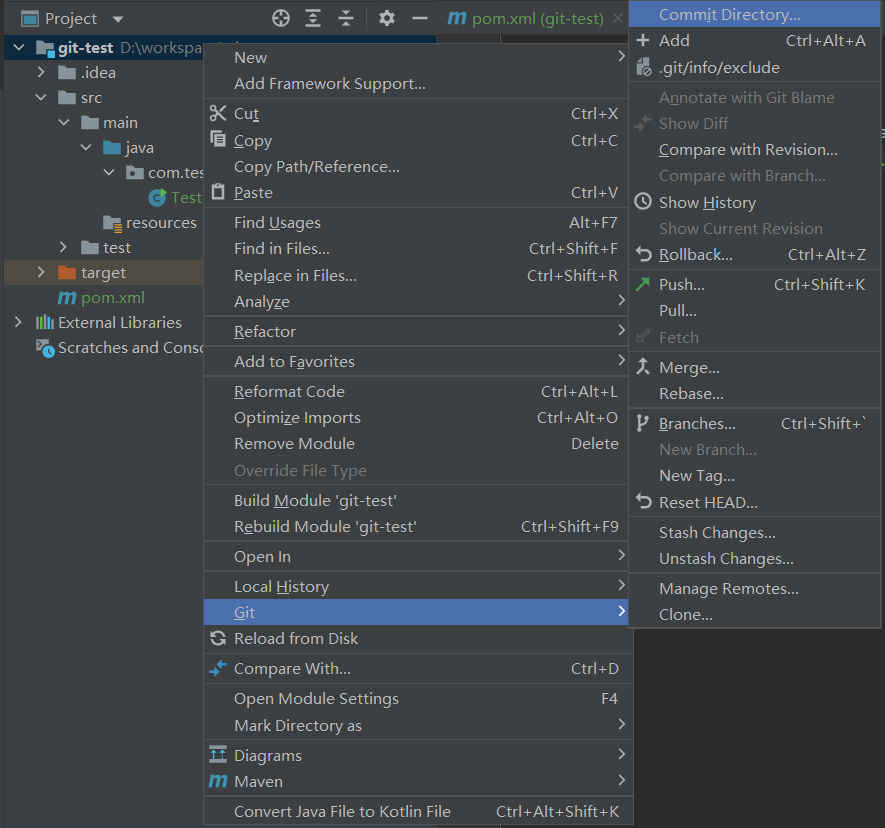The height and width of the screenshot is (828, 885).
Task: Click the Reset HEAD arrow icon
Action: click(x=643, y=501)
